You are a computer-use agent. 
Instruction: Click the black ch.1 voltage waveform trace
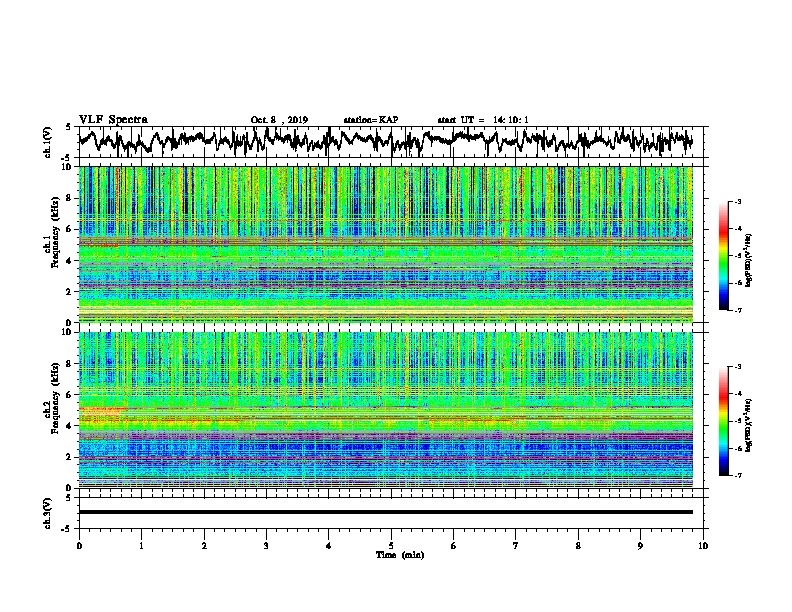(385, 140)
